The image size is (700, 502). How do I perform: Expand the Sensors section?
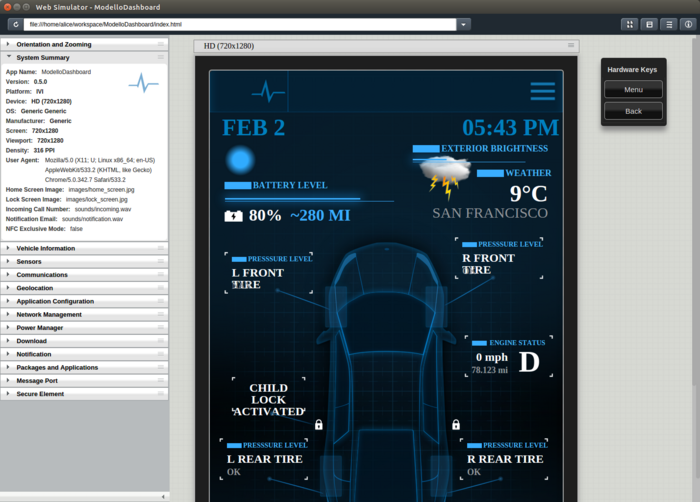click(x=84, y=262)
